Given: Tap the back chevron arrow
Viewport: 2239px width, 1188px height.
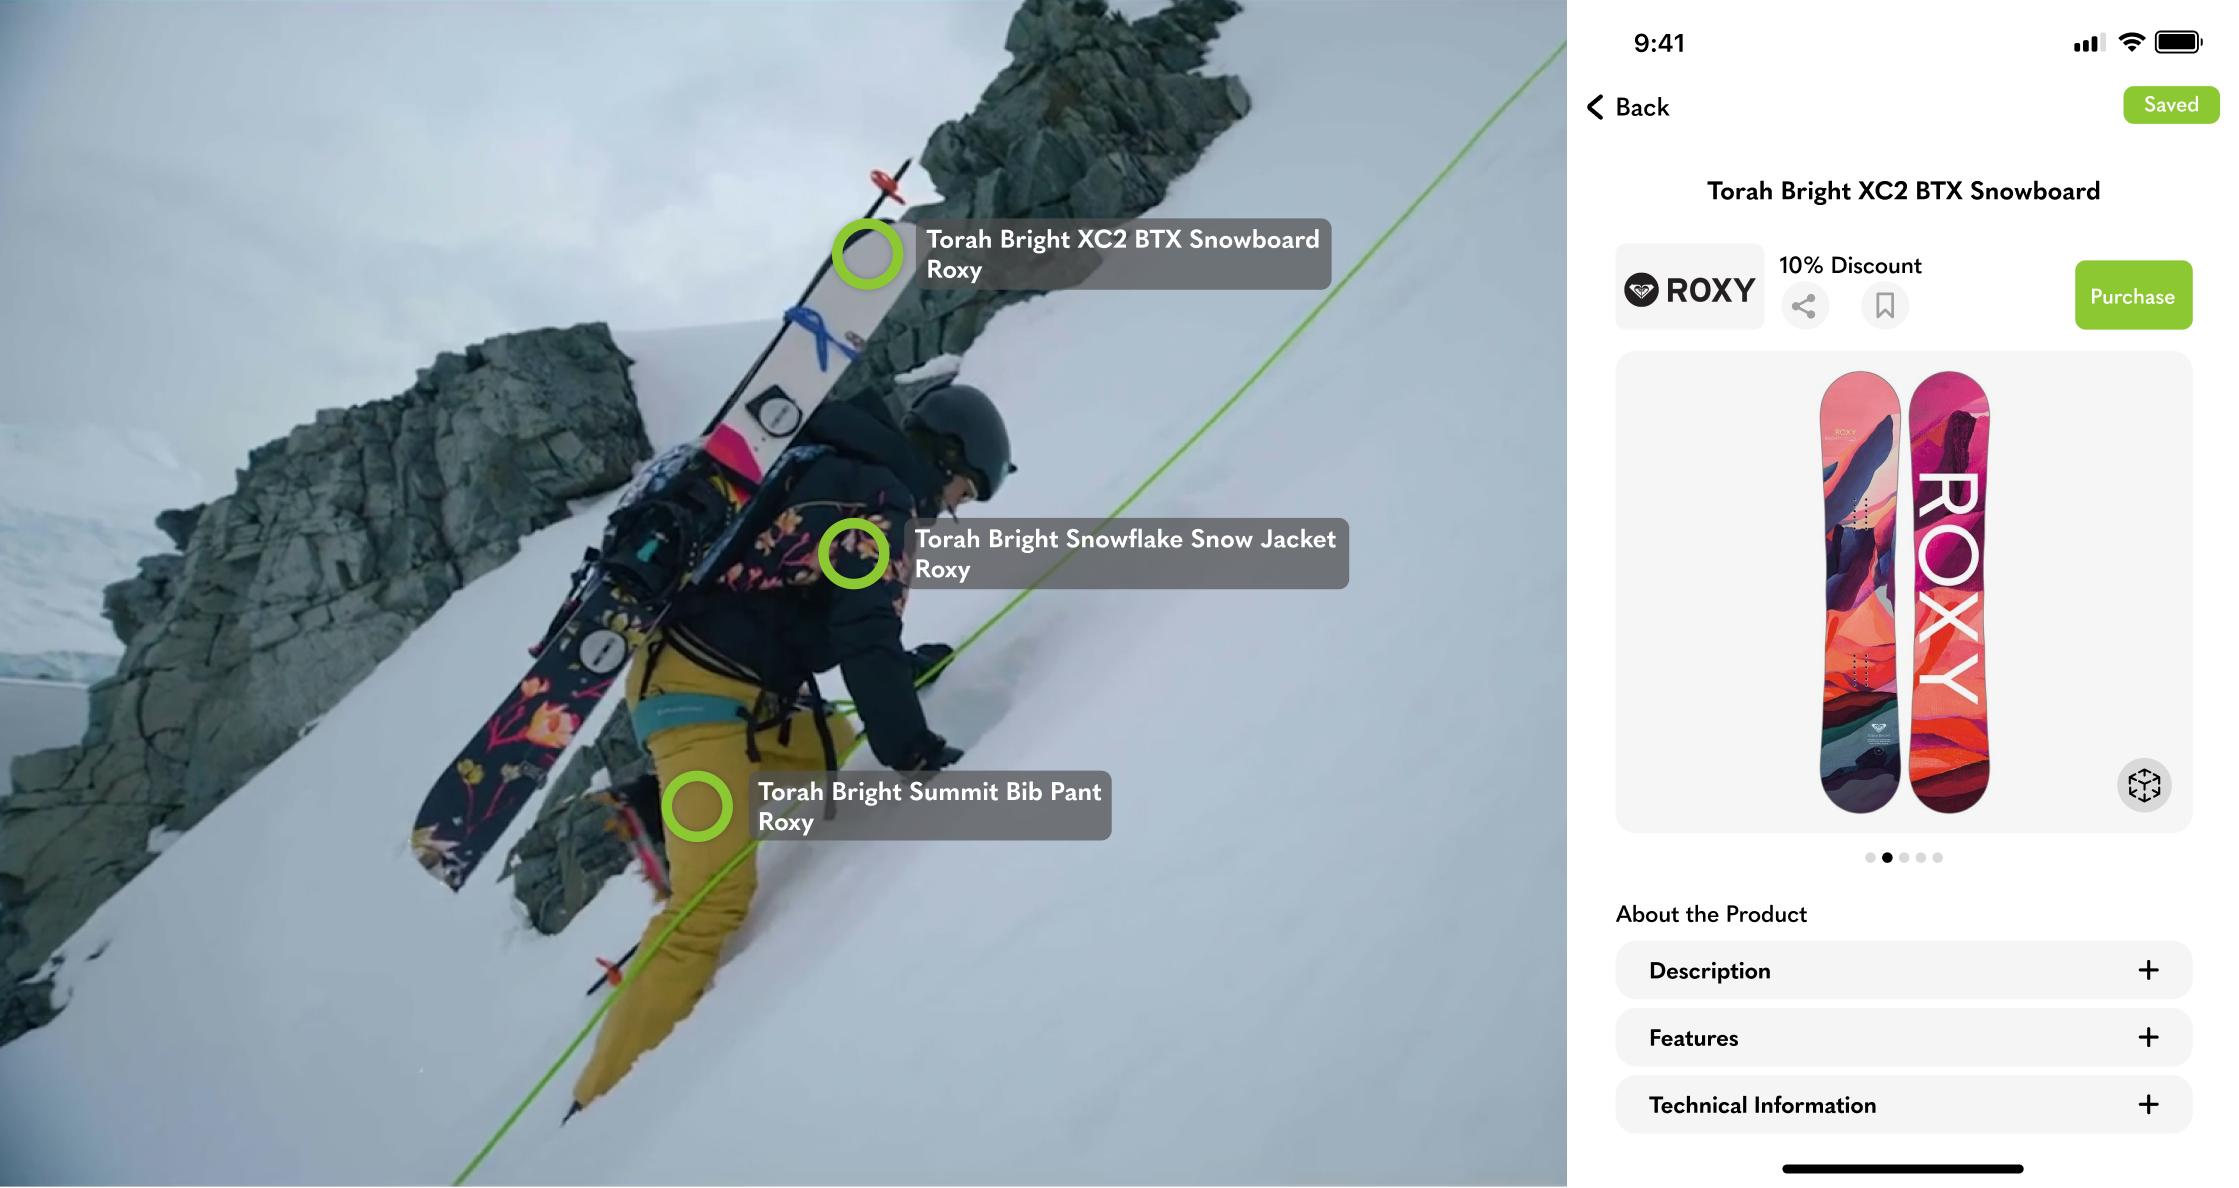Looking at the screenshot, I should (x=1596, y=107).
